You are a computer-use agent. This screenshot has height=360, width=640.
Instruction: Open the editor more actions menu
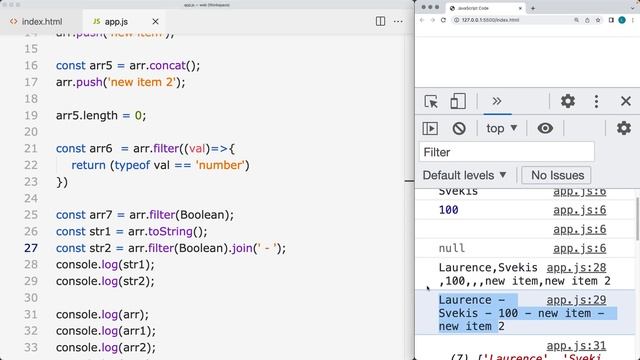[398, 21]
